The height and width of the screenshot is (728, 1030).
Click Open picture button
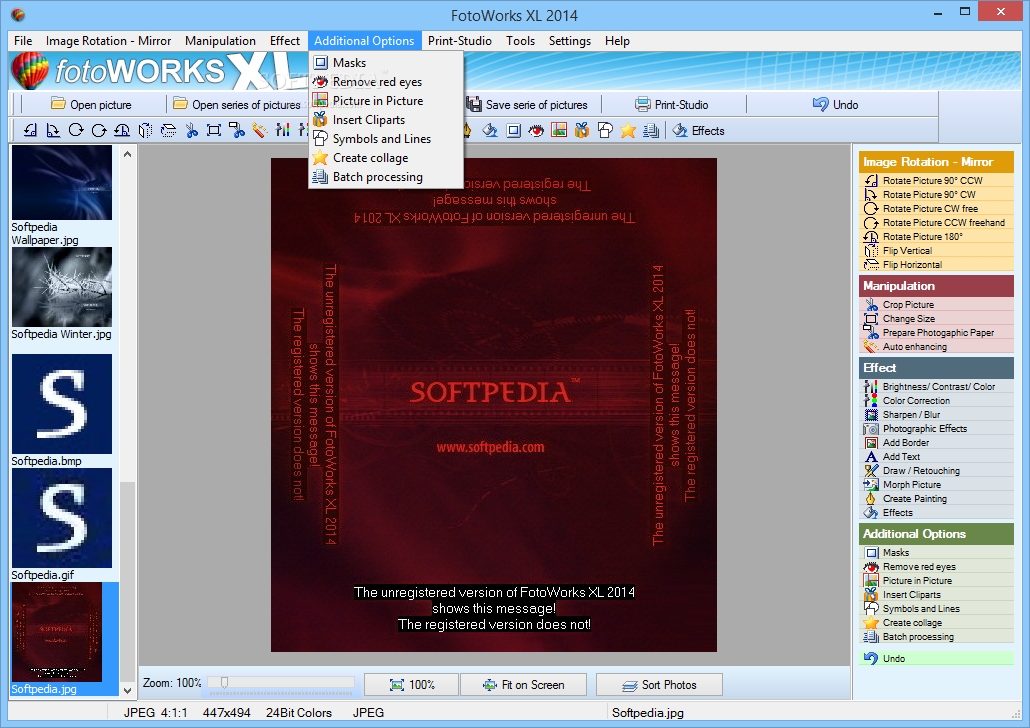tap(91, 104)
